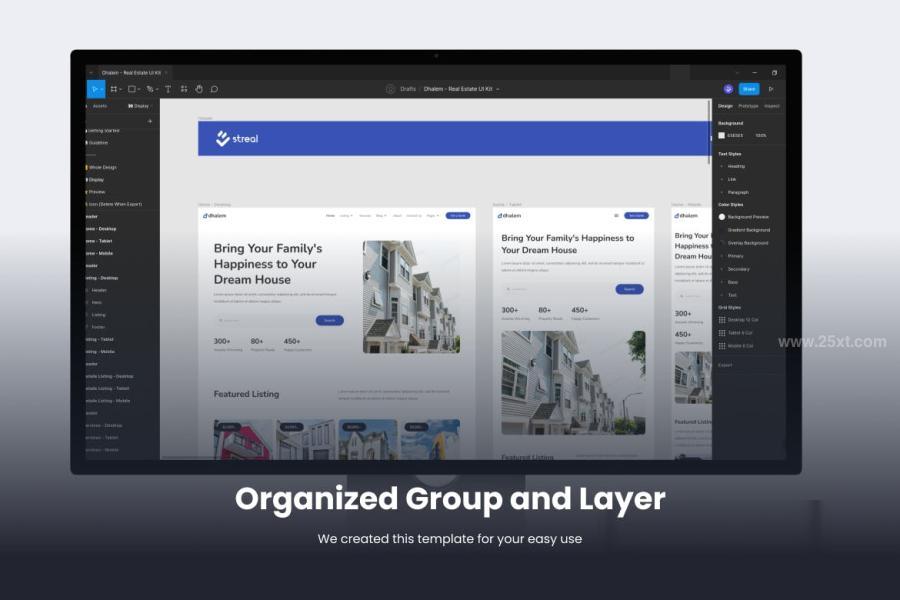The image size is (900, 600).
Task: Select the Rectangle shape tool
Action: tap(132, 89)
